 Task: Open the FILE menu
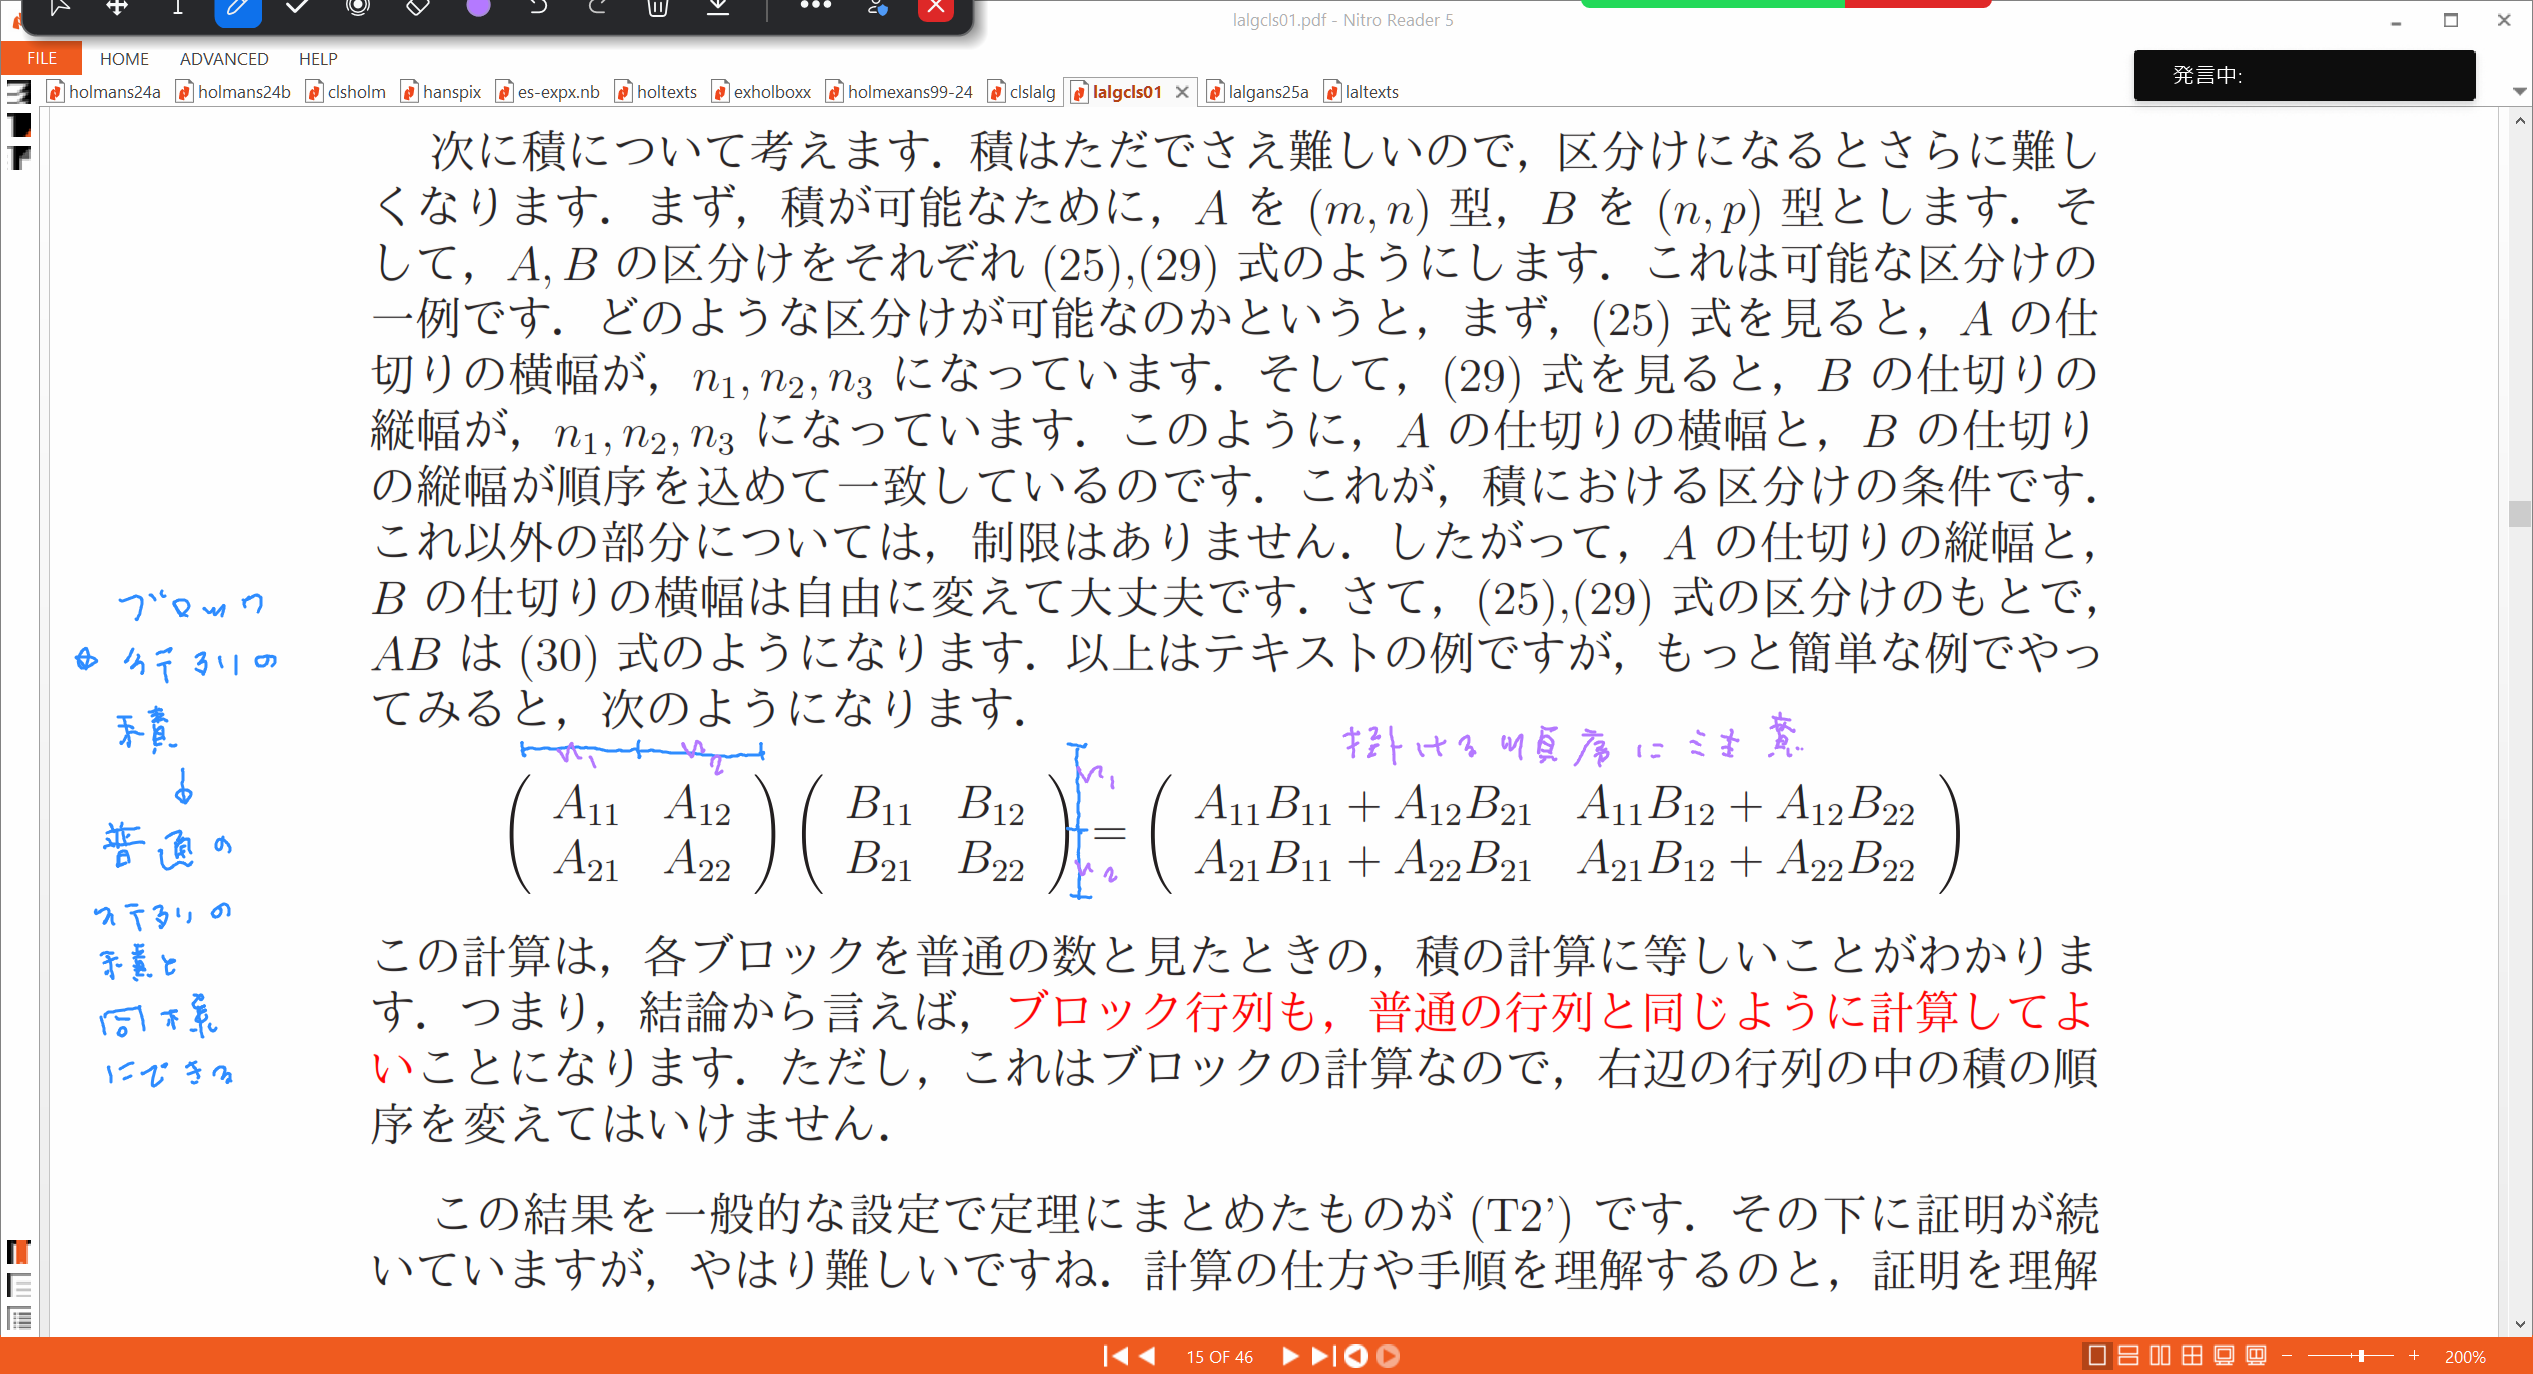point(41,58)
